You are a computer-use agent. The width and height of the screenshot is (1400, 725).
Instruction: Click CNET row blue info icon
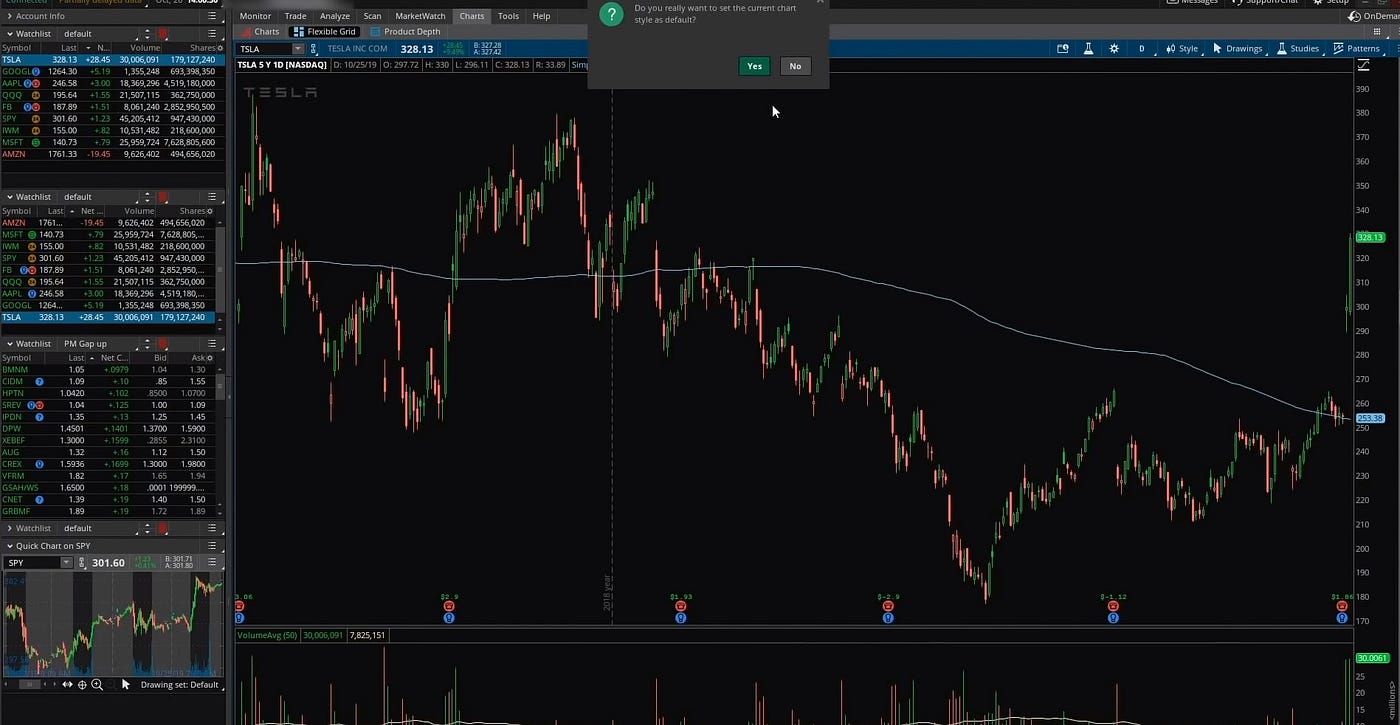[x=39, y=499]
